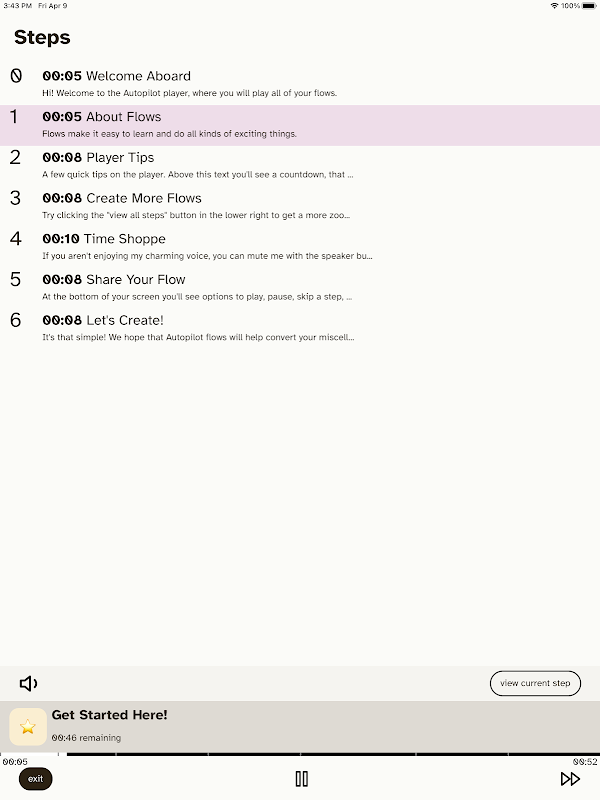Click the playback progress bar
The image size is (600, 800).
coord(300,754)
